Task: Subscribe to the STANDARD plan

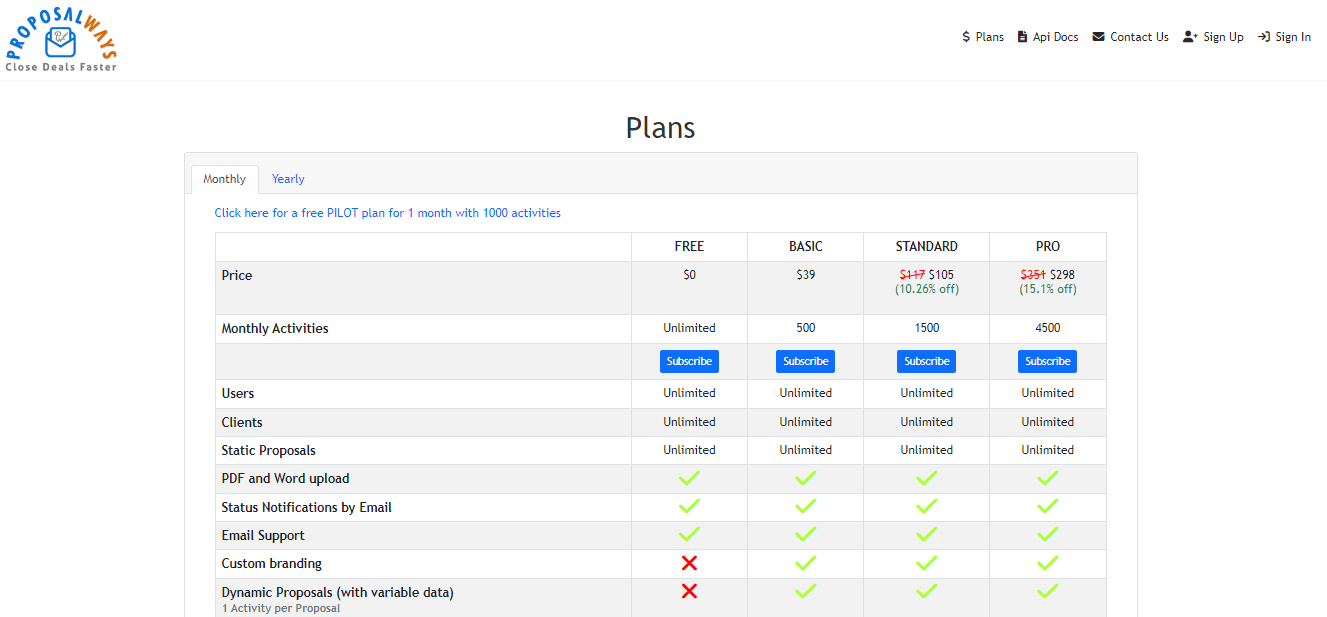Action: click(x=926, y=361)
